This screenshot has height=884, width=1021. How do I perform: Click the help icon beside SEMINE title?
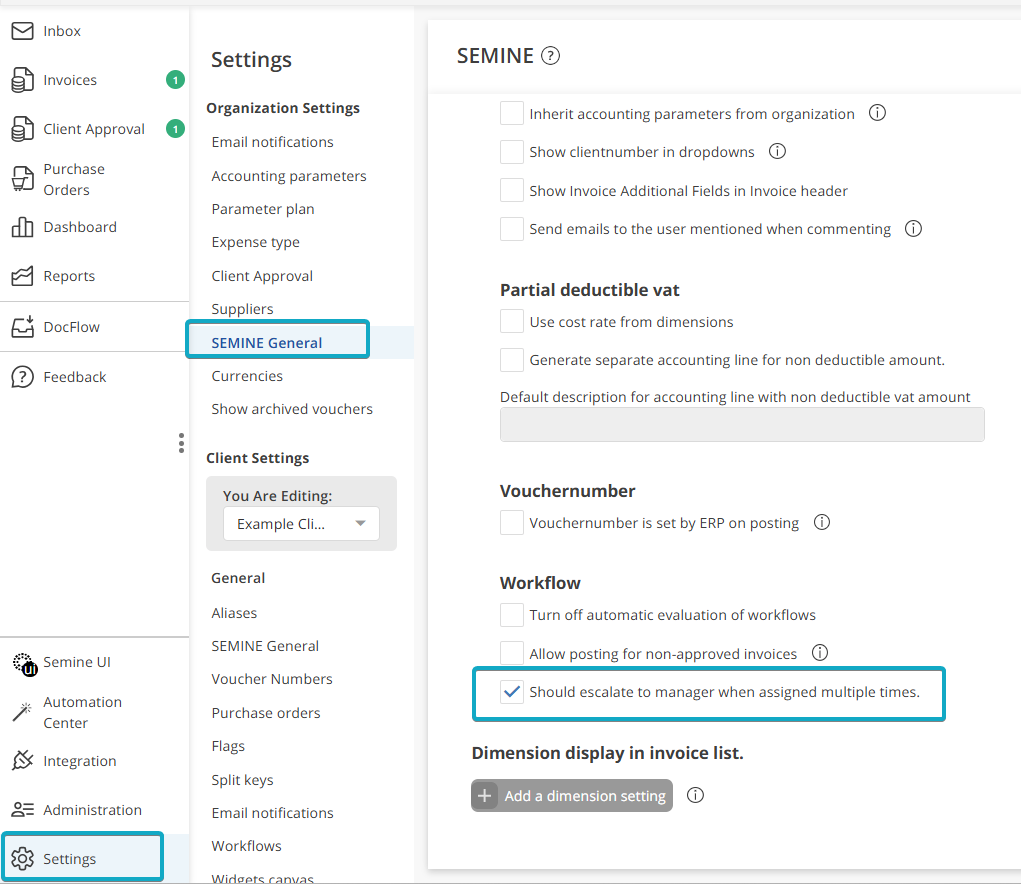coord(550,56)
